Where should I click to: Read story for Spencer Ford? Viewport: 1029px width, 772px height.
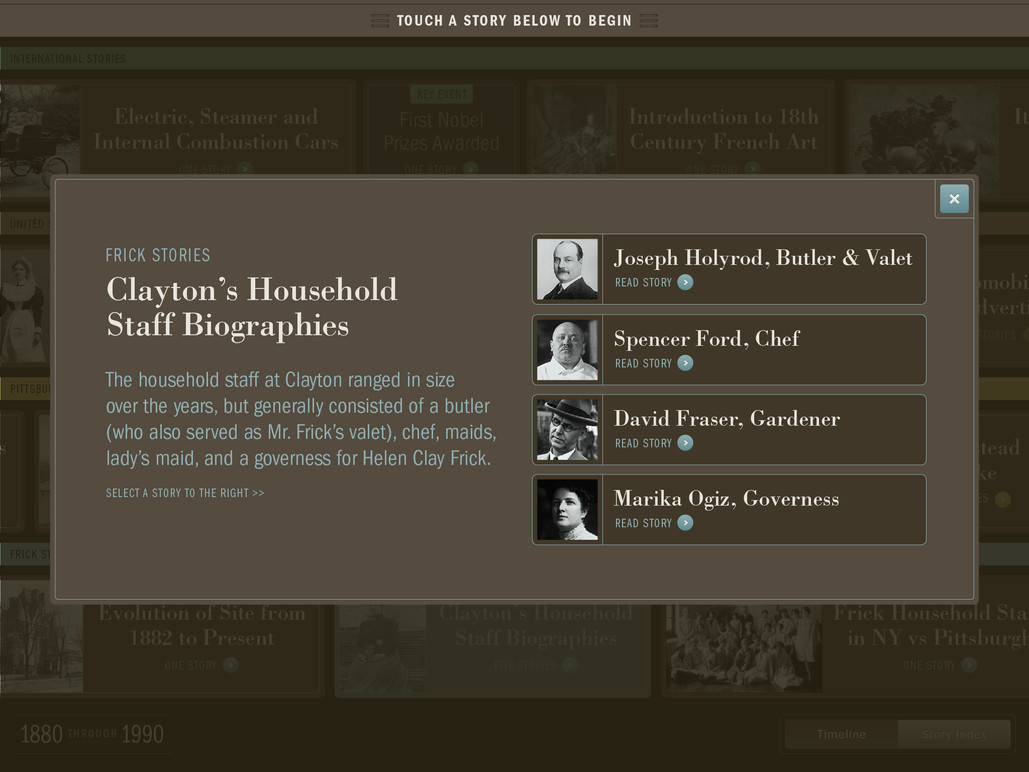pyautogui.click(x=643, y=363)
